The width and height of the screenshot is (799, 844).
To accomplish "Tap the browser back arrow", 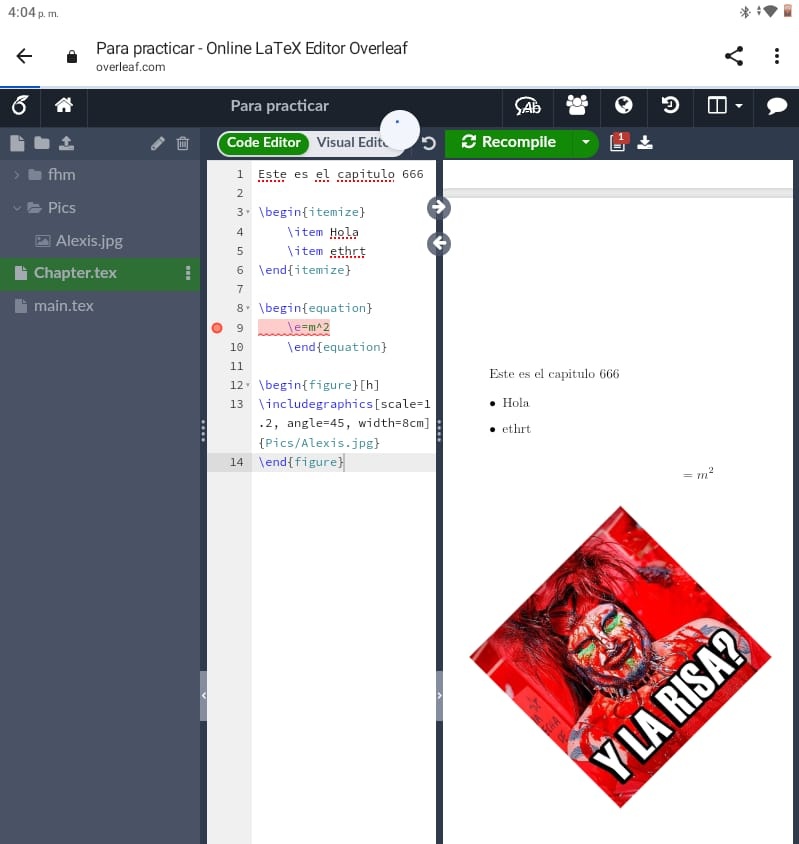I will pos(24,56).
